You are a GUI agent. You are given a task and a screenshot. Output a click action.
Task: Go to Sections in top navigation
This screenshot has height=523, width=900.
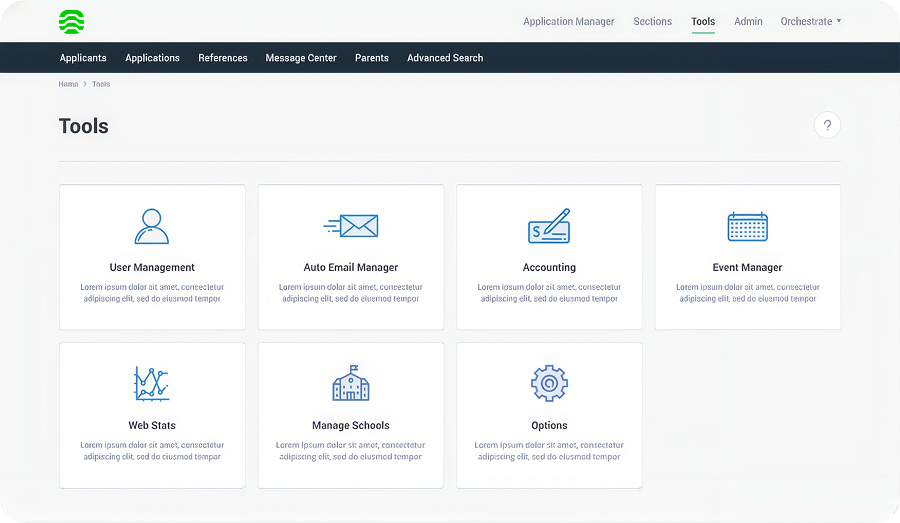click(653, 21)
